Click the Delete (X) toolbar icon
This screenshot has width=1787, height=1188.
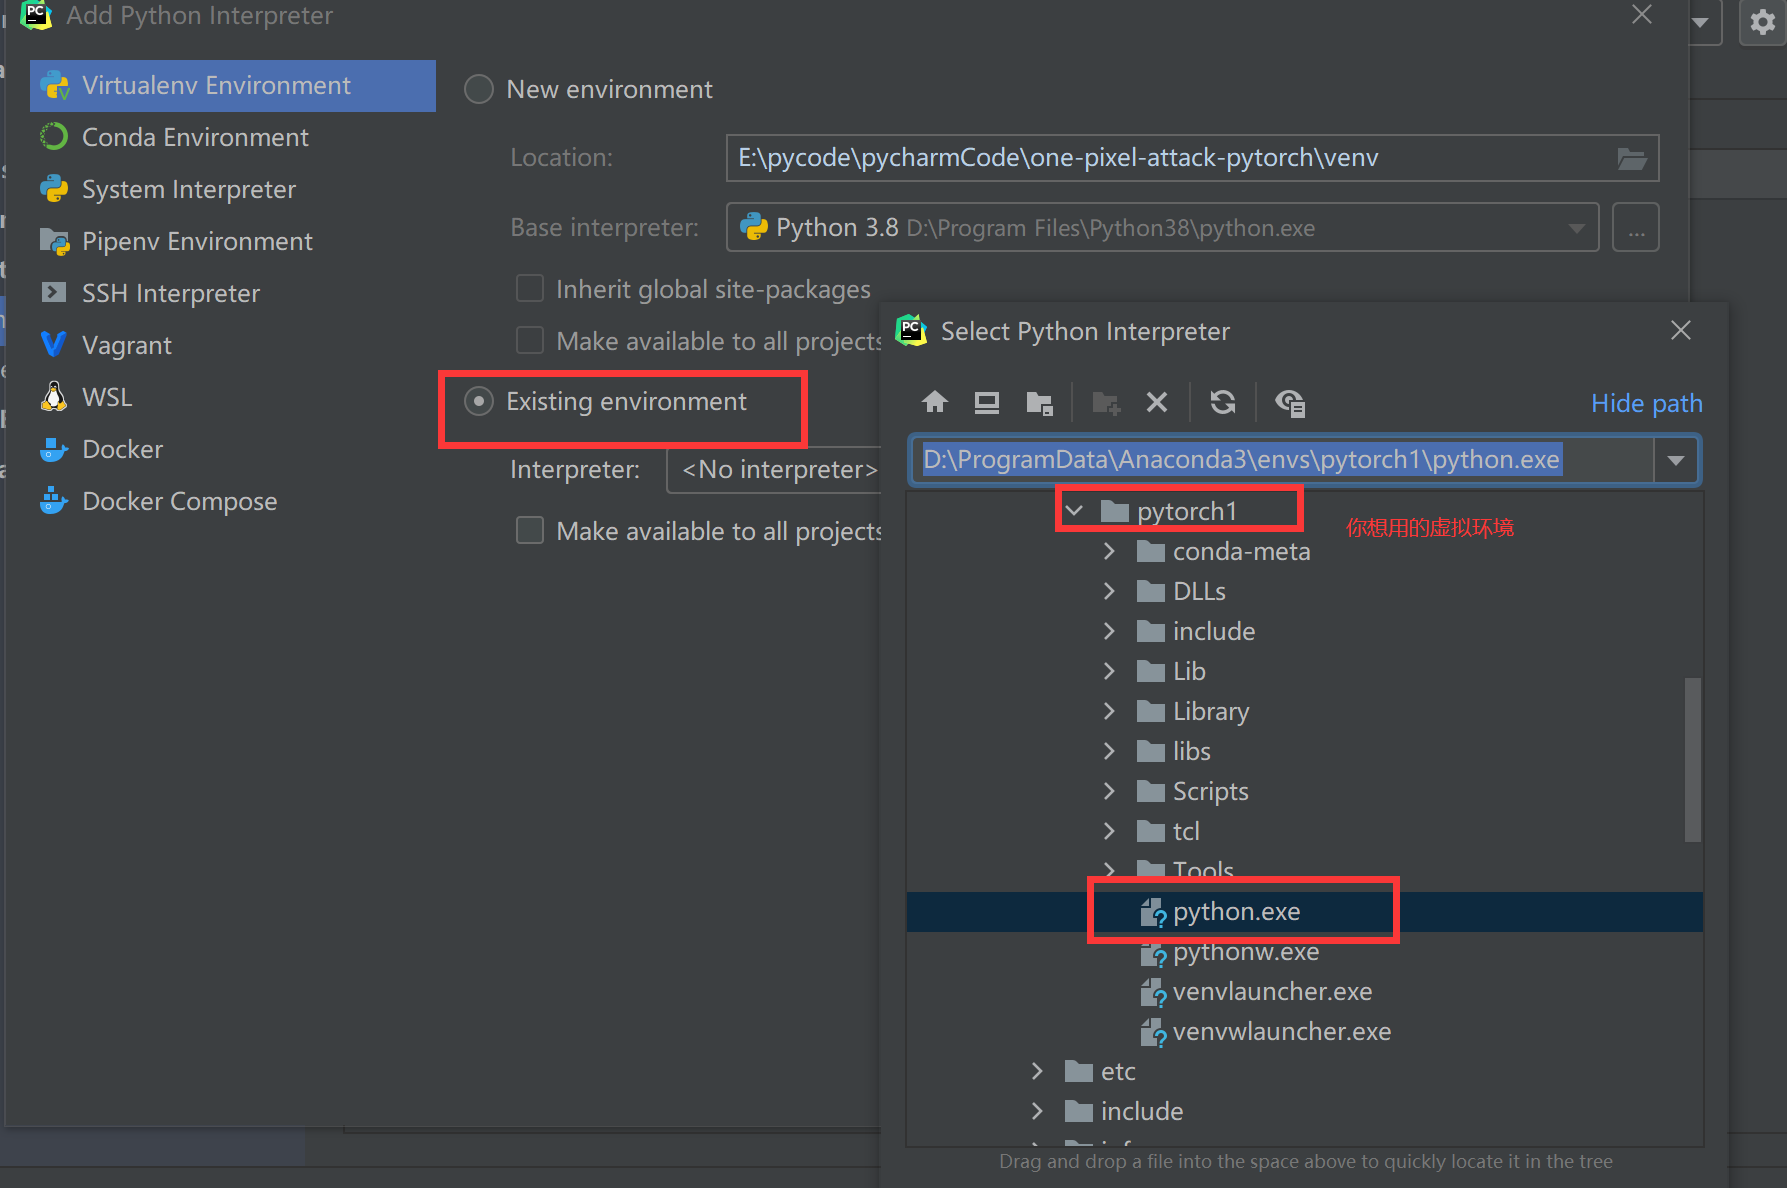click(1157, 402)
